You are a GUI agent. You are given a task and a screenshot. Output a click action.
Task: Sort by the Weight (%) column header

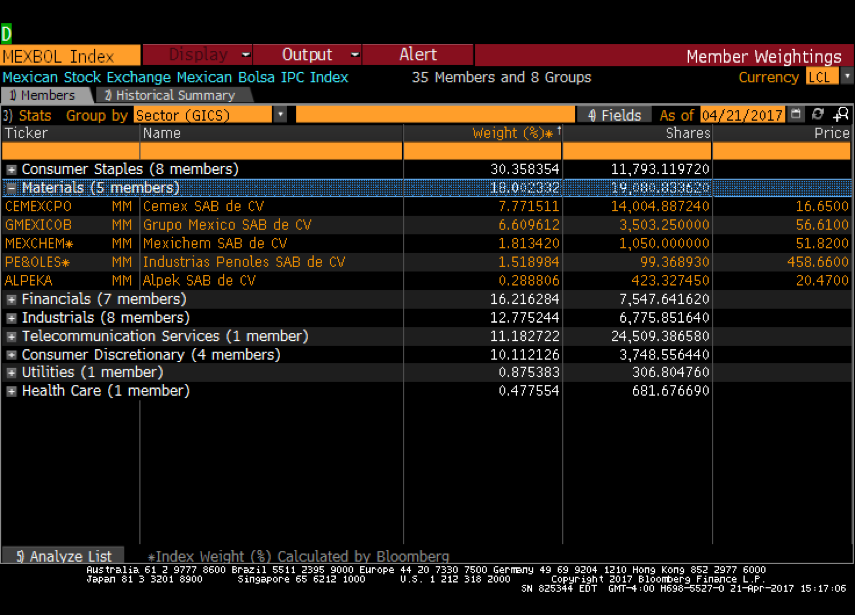pos(513,133)
